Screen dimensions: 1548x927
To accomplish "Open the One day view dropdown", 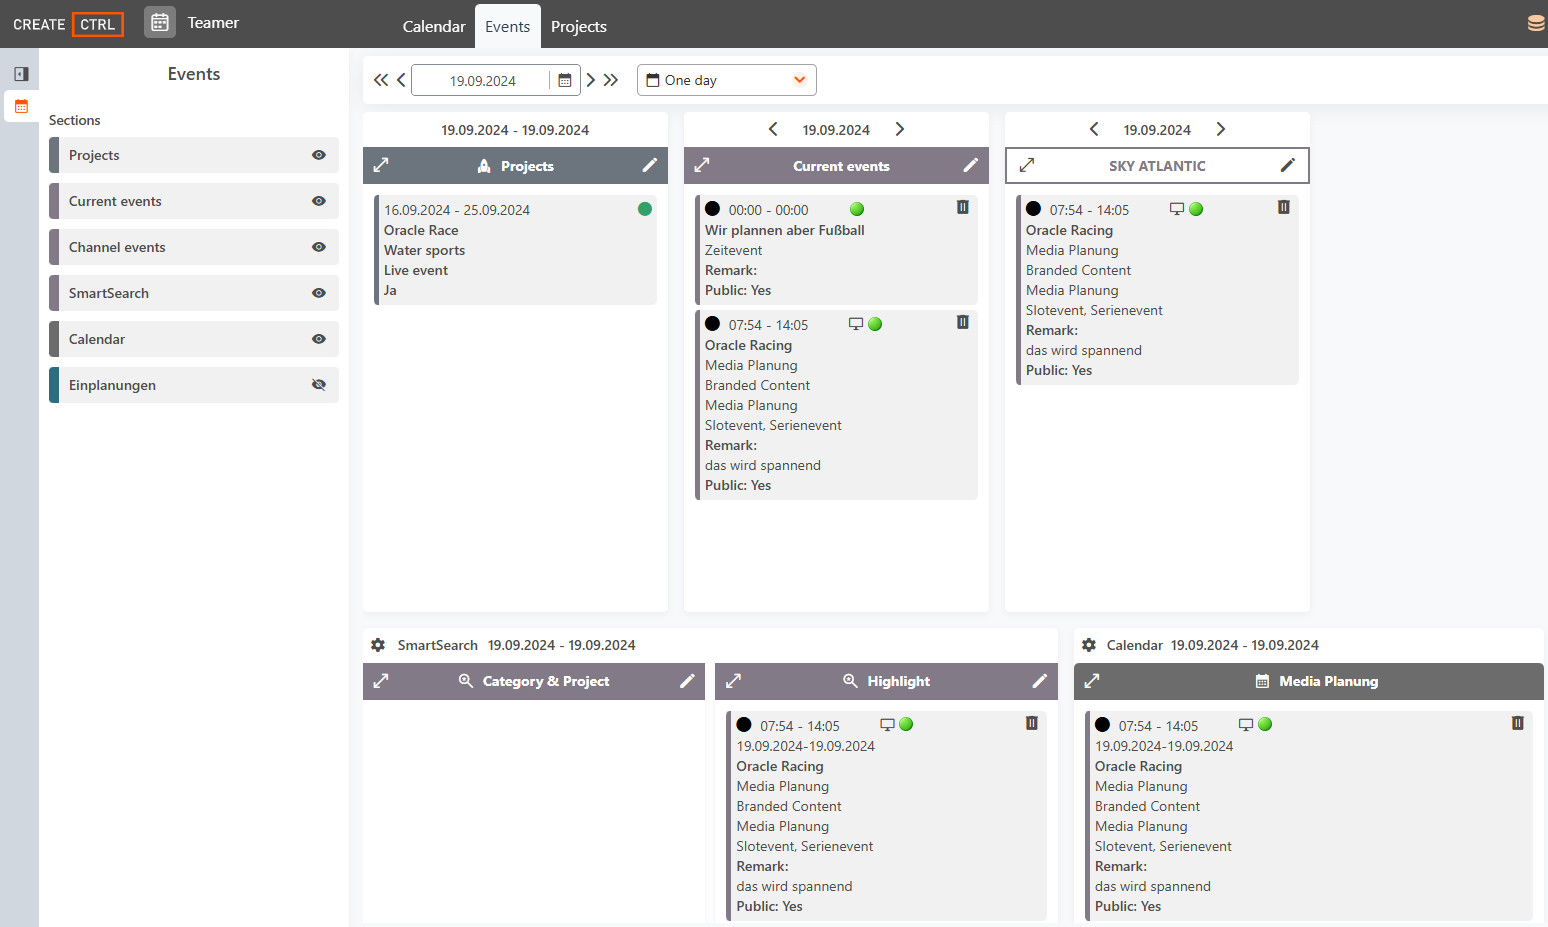I will click(x=727, y=80).
